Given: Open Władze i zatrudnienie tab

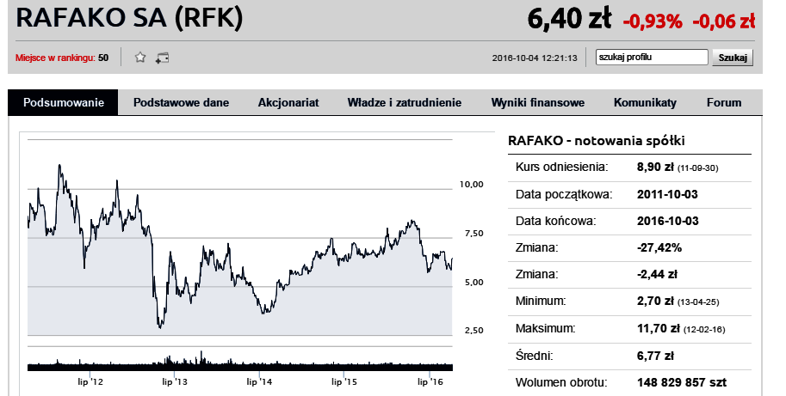Looking at the screenshot, I should (x=405, y=103).
